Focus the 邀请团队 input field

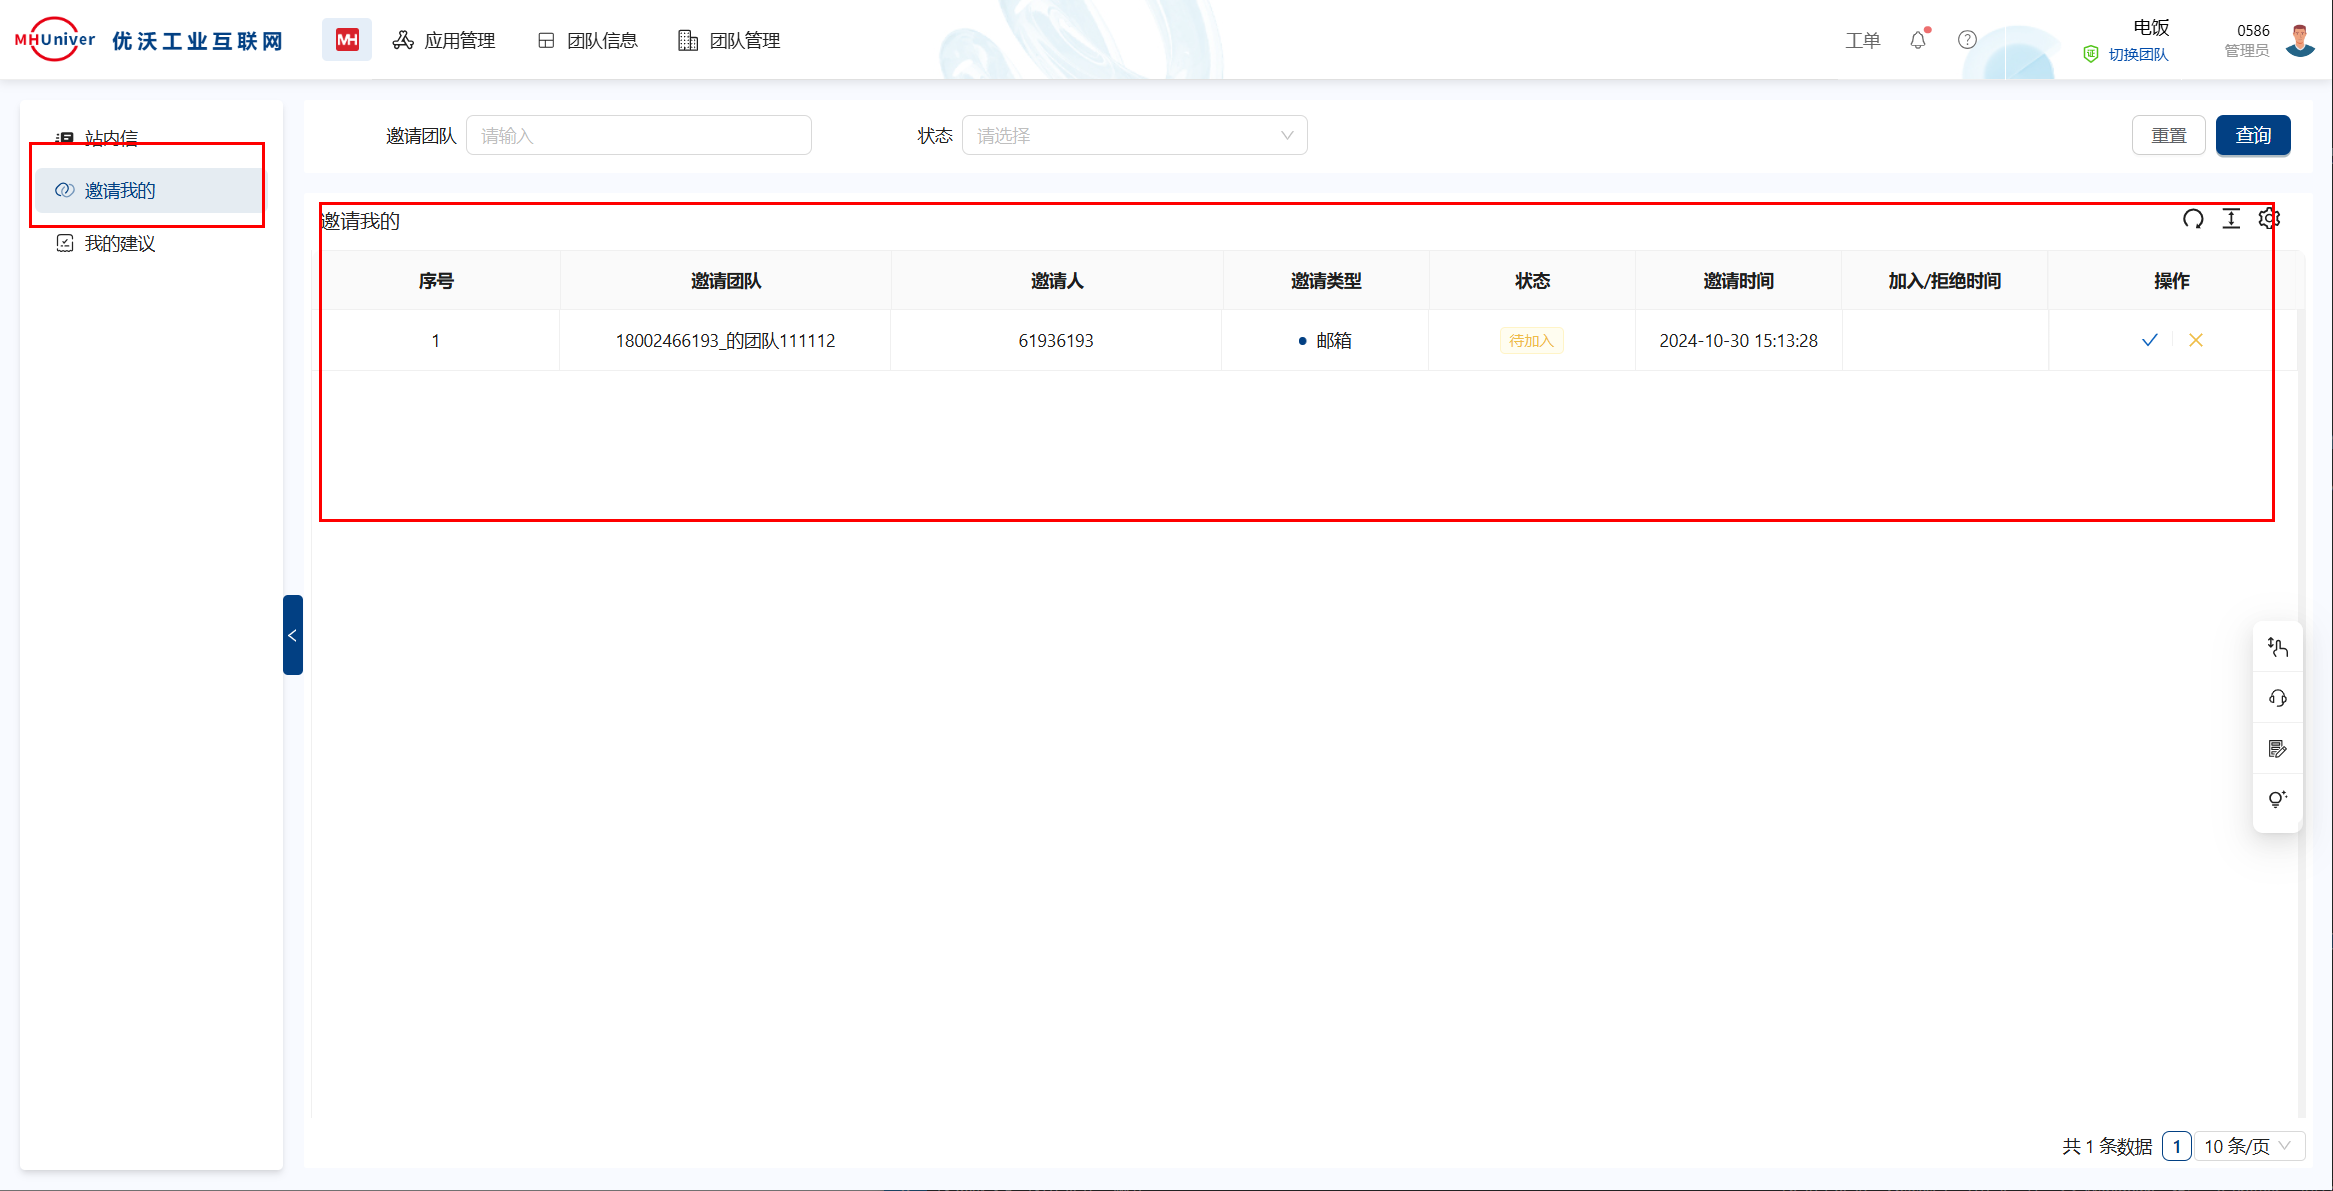click(x=638, y=135)
